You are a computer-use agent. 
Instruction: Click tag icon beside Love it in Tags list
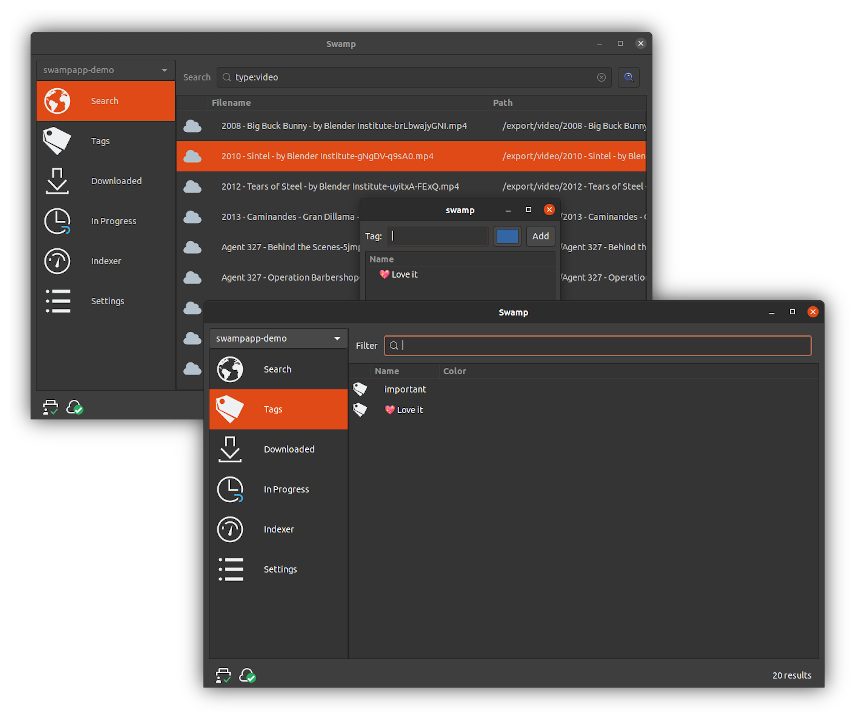pos(360,409)
